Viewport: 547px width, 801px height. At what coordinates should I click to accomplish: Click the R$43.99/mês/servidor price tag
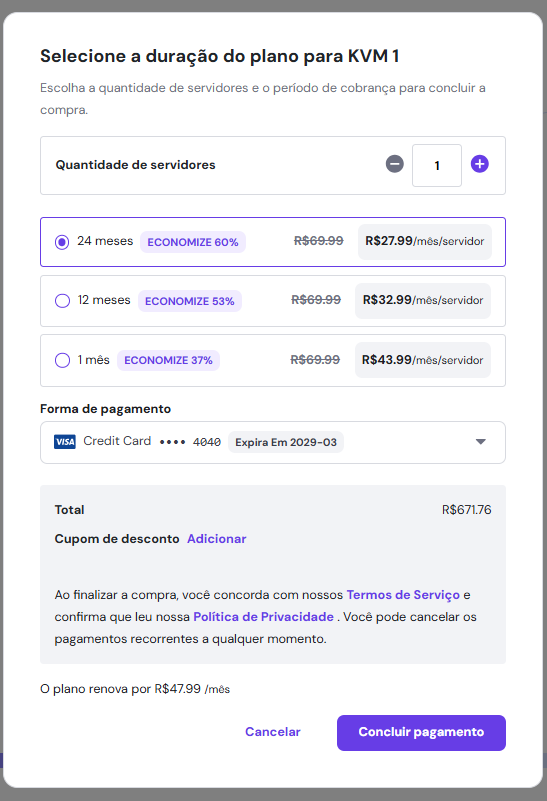pyautogui.click(x=423, y=360)
